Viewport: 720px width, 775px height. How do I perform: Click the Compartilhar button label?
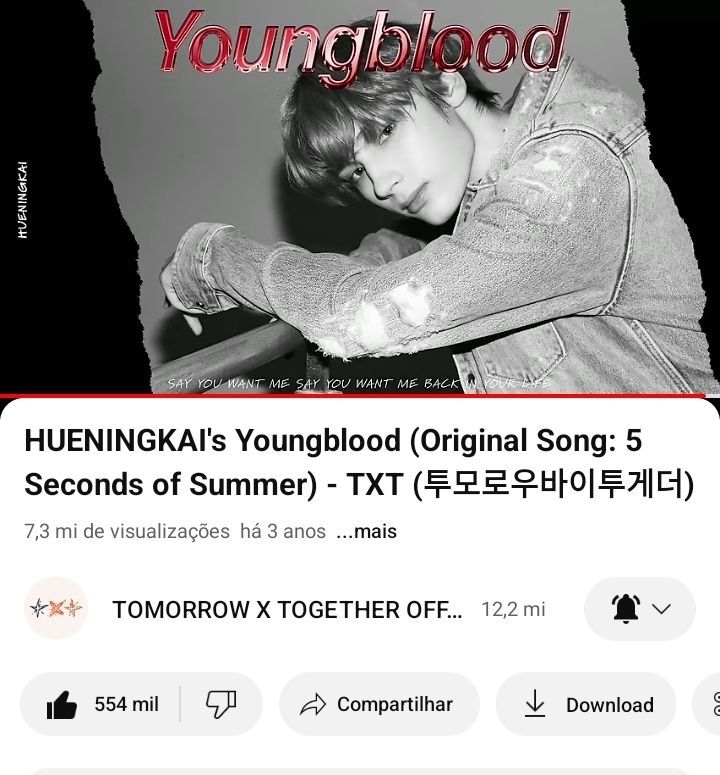click(x=395, y=704)
